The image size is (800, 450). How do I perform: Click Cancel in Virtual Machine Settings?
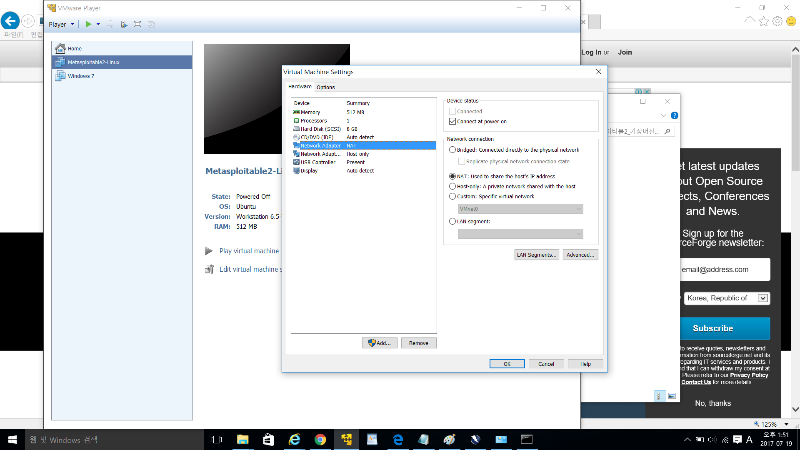pos(546,364)
